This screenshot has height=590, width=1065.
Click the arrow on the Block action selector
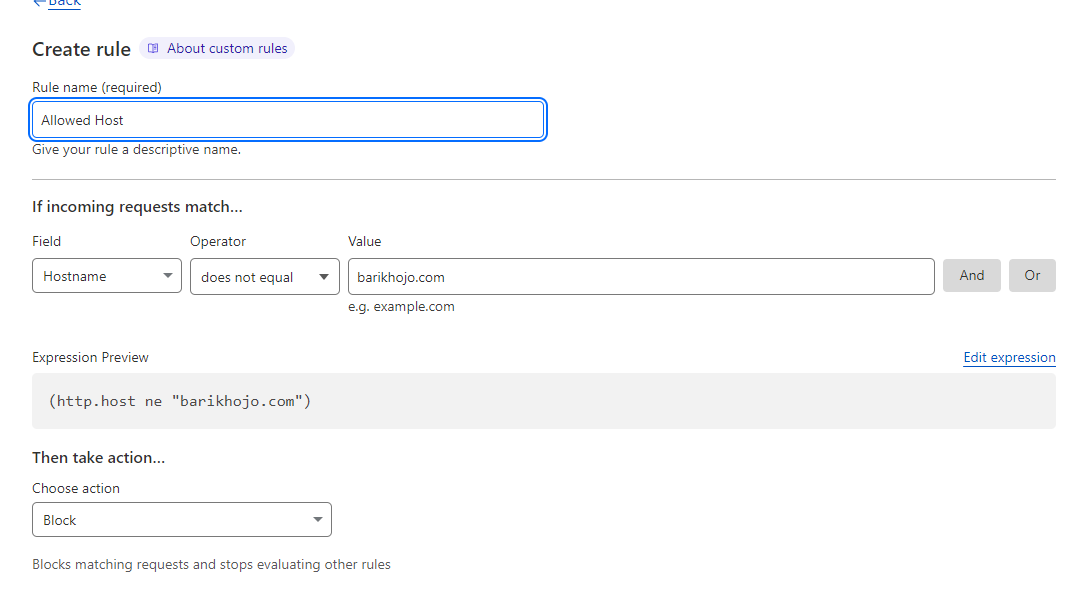(317, 520)
